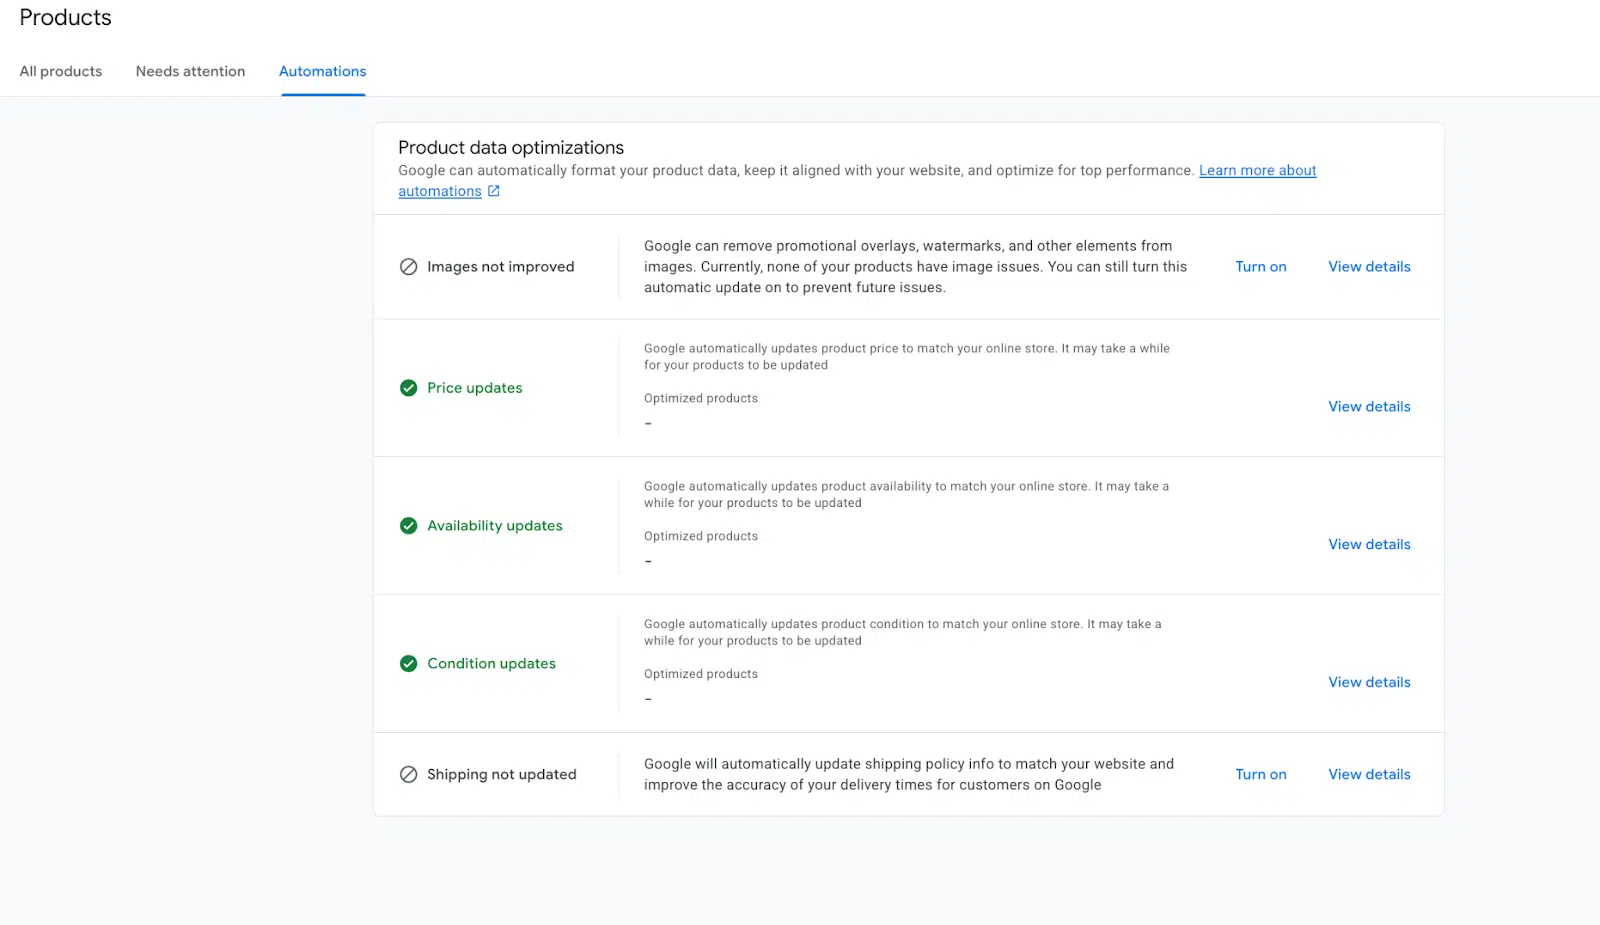Click the shipping policy description text
The width and height of the screenshot is (1600, 925).
tap(908, 775)
